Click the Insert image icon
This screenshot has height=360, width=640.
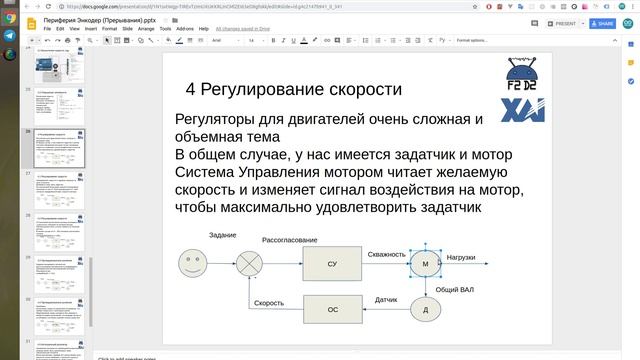[127, 40]
